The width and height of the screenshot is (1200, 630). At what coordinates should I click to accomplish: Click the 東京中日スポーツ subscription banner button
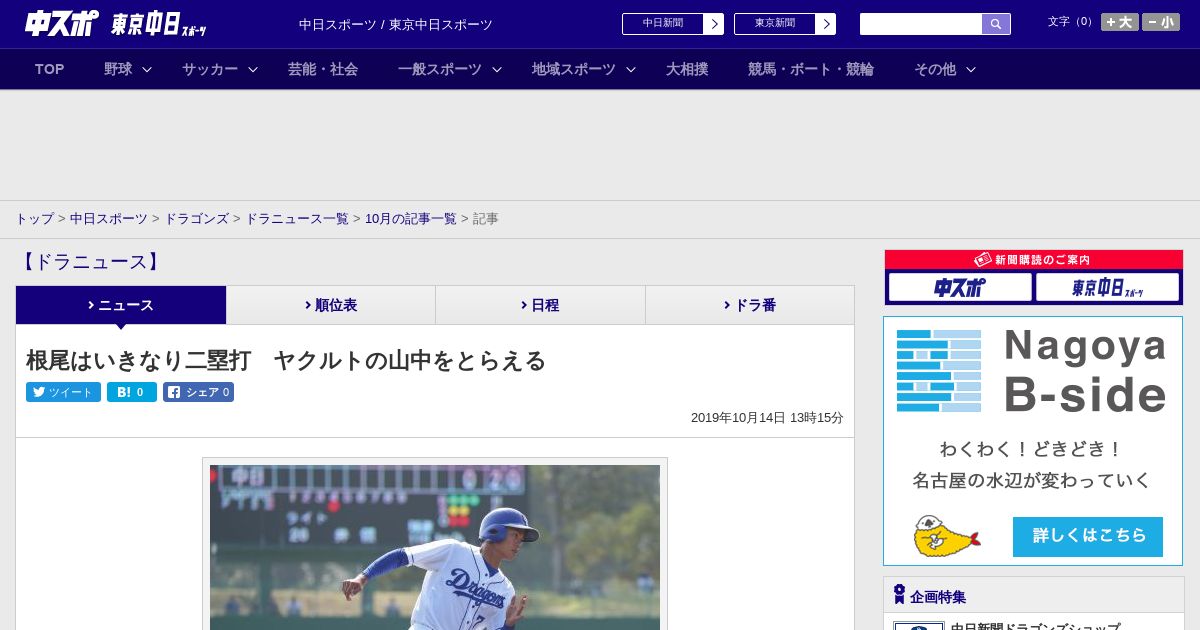coord(1107,288)
